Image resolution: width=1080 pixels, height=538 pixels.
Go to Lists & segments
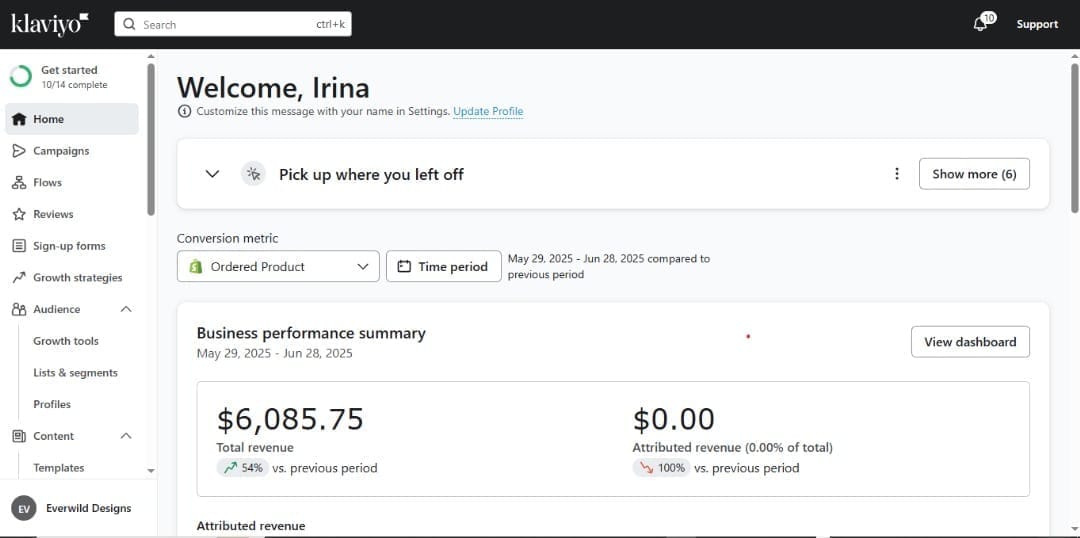[76, 373]
